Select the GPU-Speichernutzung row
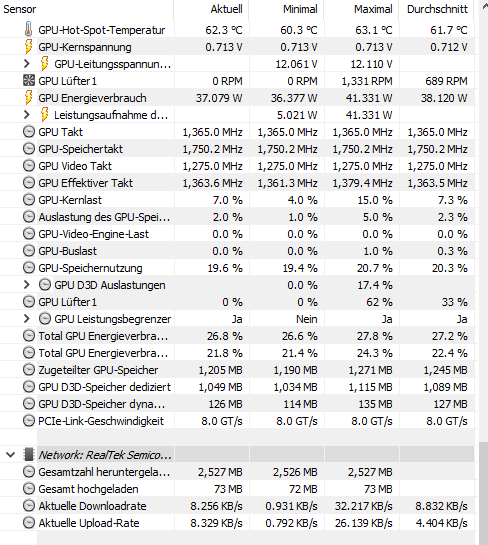The width and height of the screenshot is (488, 545). click(x=237, y=268)
